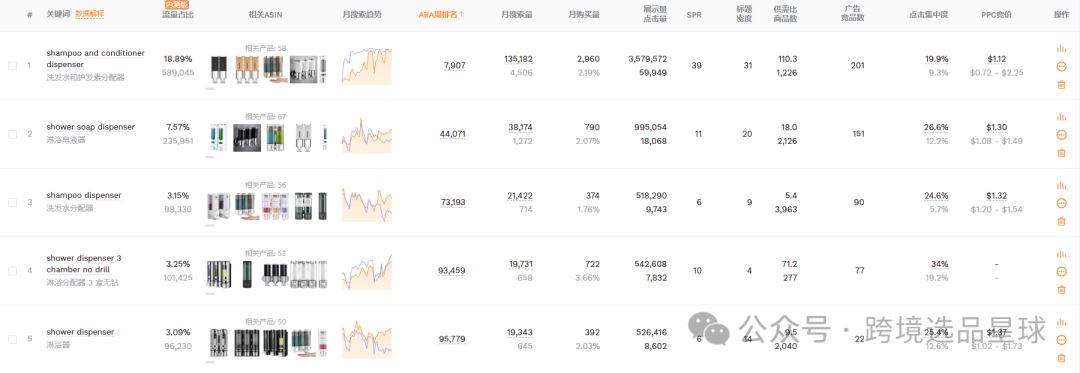The height and width of the screenshot is (373, 1080).
Task: Check the shampoo dispenser row checkbox
Action: 12,202
